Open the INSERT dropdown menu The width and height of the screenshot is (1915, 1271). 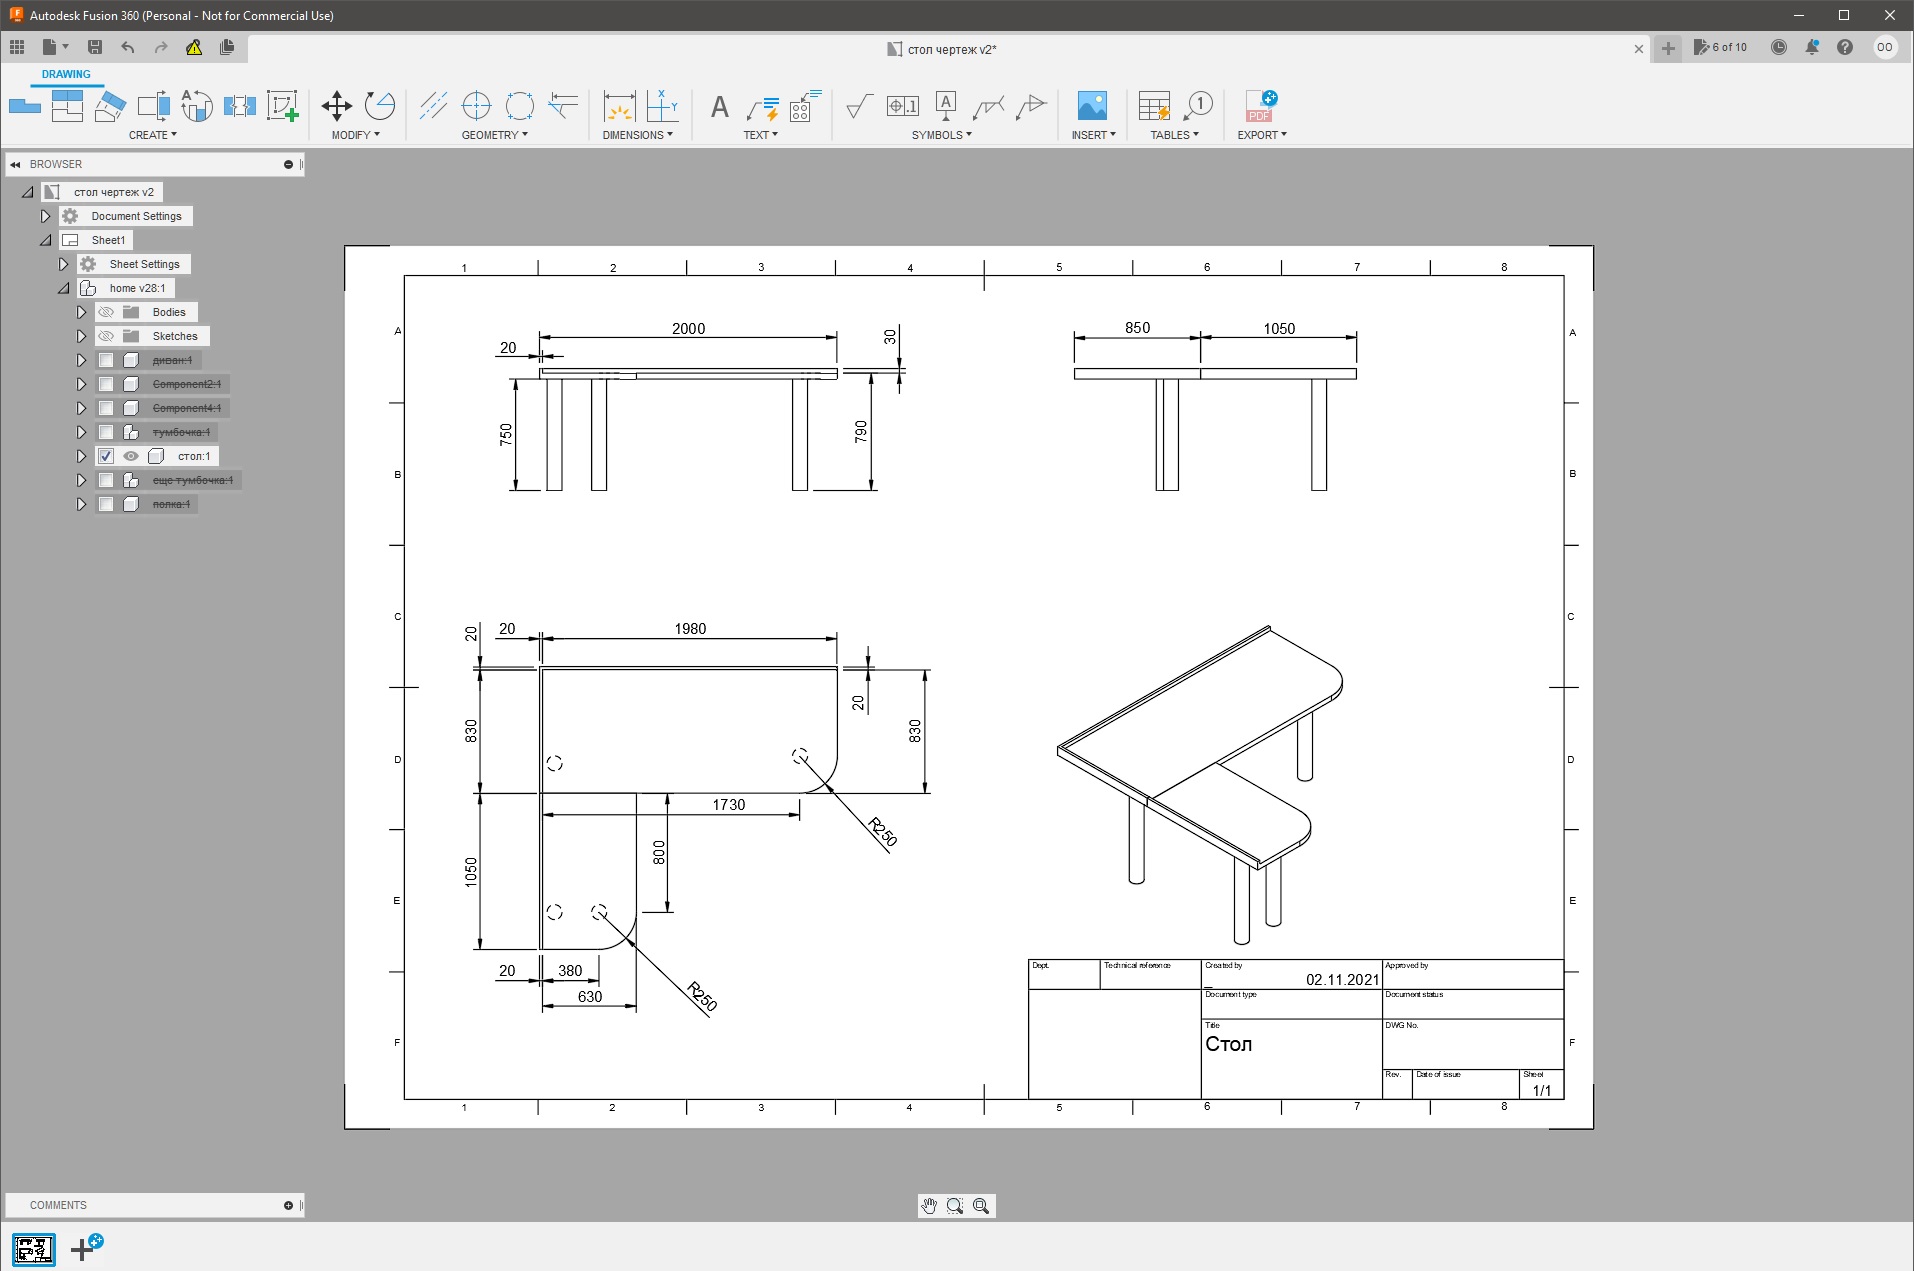1094,135
